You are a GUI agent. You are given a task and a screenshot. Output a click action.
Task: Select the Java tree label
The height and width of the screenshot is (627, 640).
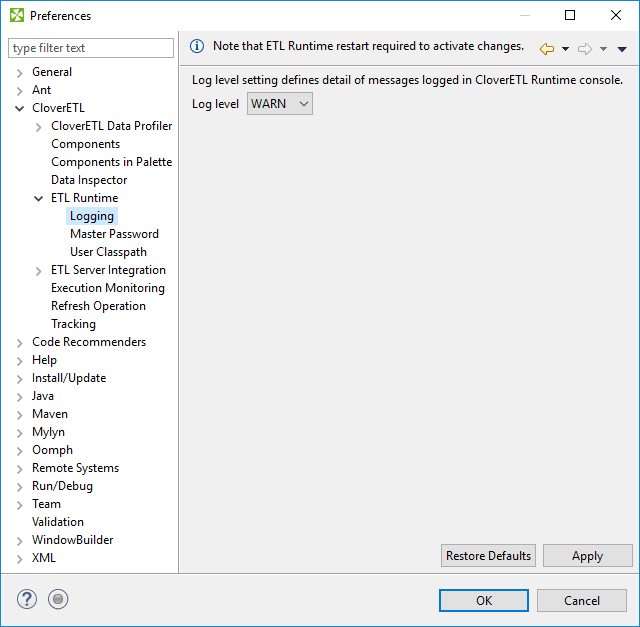(43, 396)
